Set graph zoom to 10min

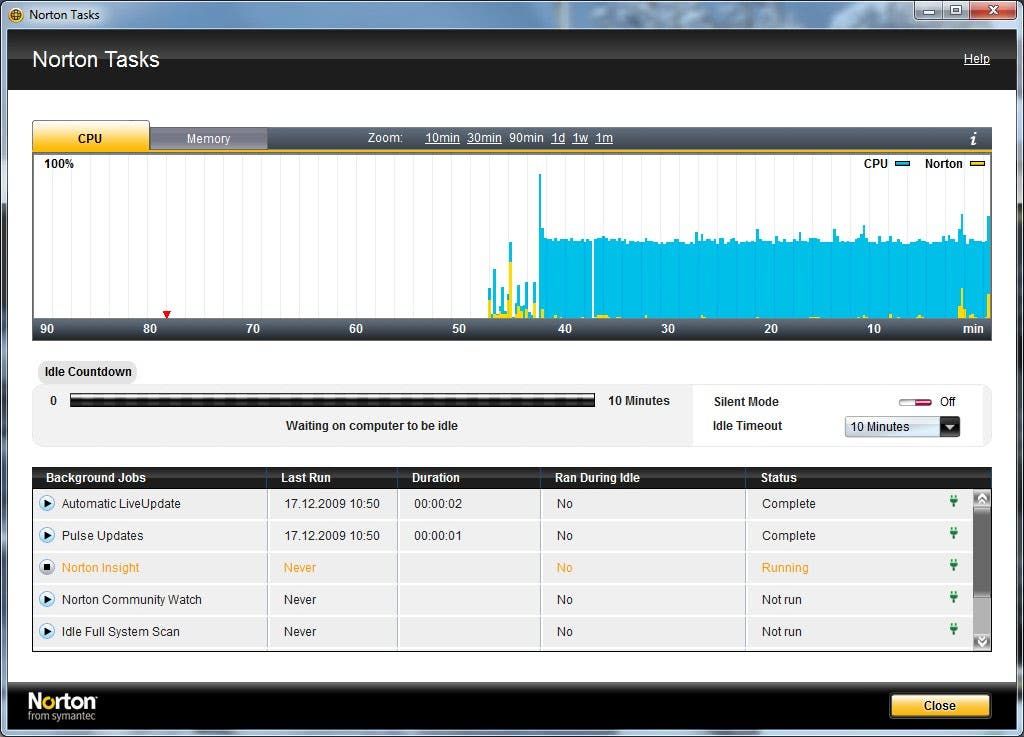pyautogui.click(x=442, y=138)
